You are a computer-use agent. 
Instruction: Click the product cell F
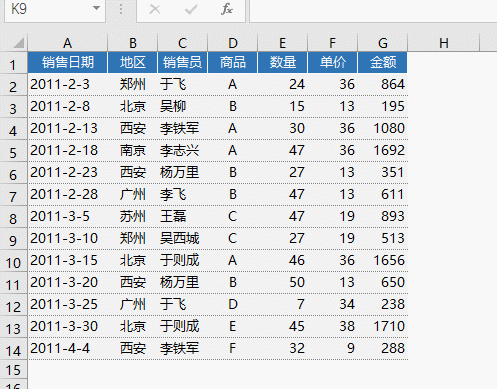click(233, 348)
